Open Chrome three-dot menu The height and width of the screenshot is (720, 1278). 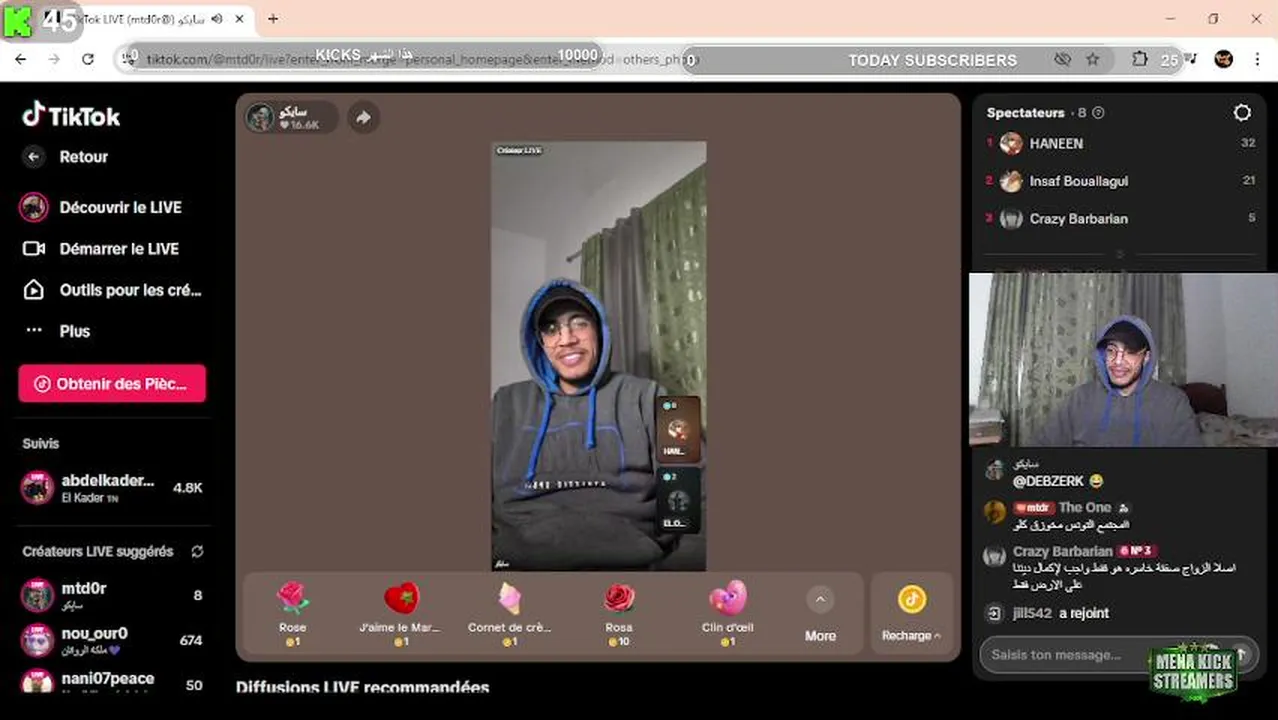point(1257,60)
